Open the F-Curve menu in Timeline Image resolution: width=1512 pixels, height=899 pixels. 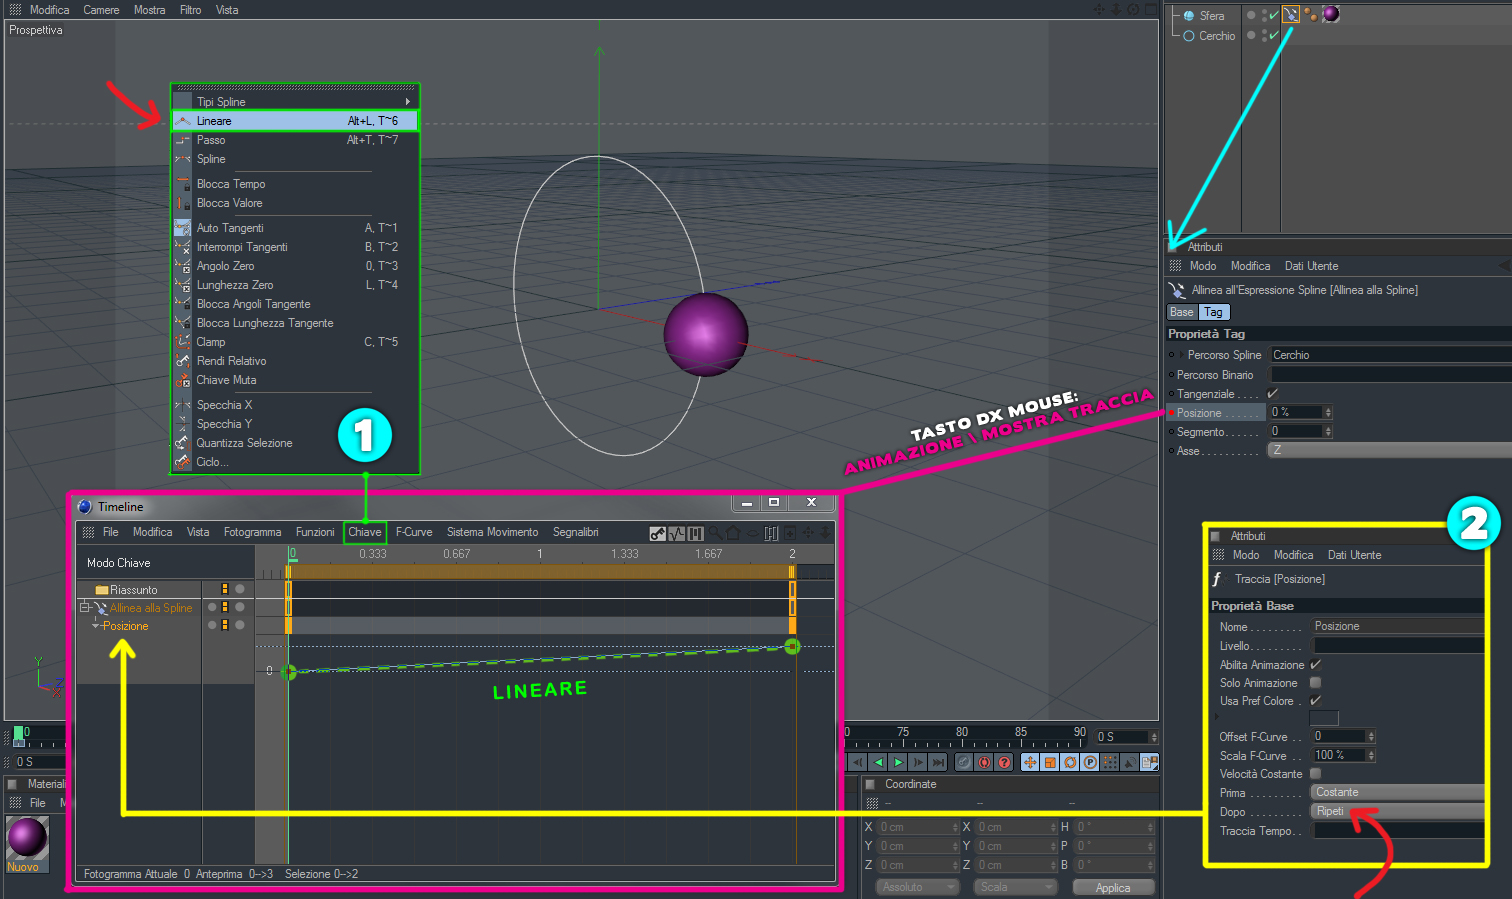click(414, 532)
